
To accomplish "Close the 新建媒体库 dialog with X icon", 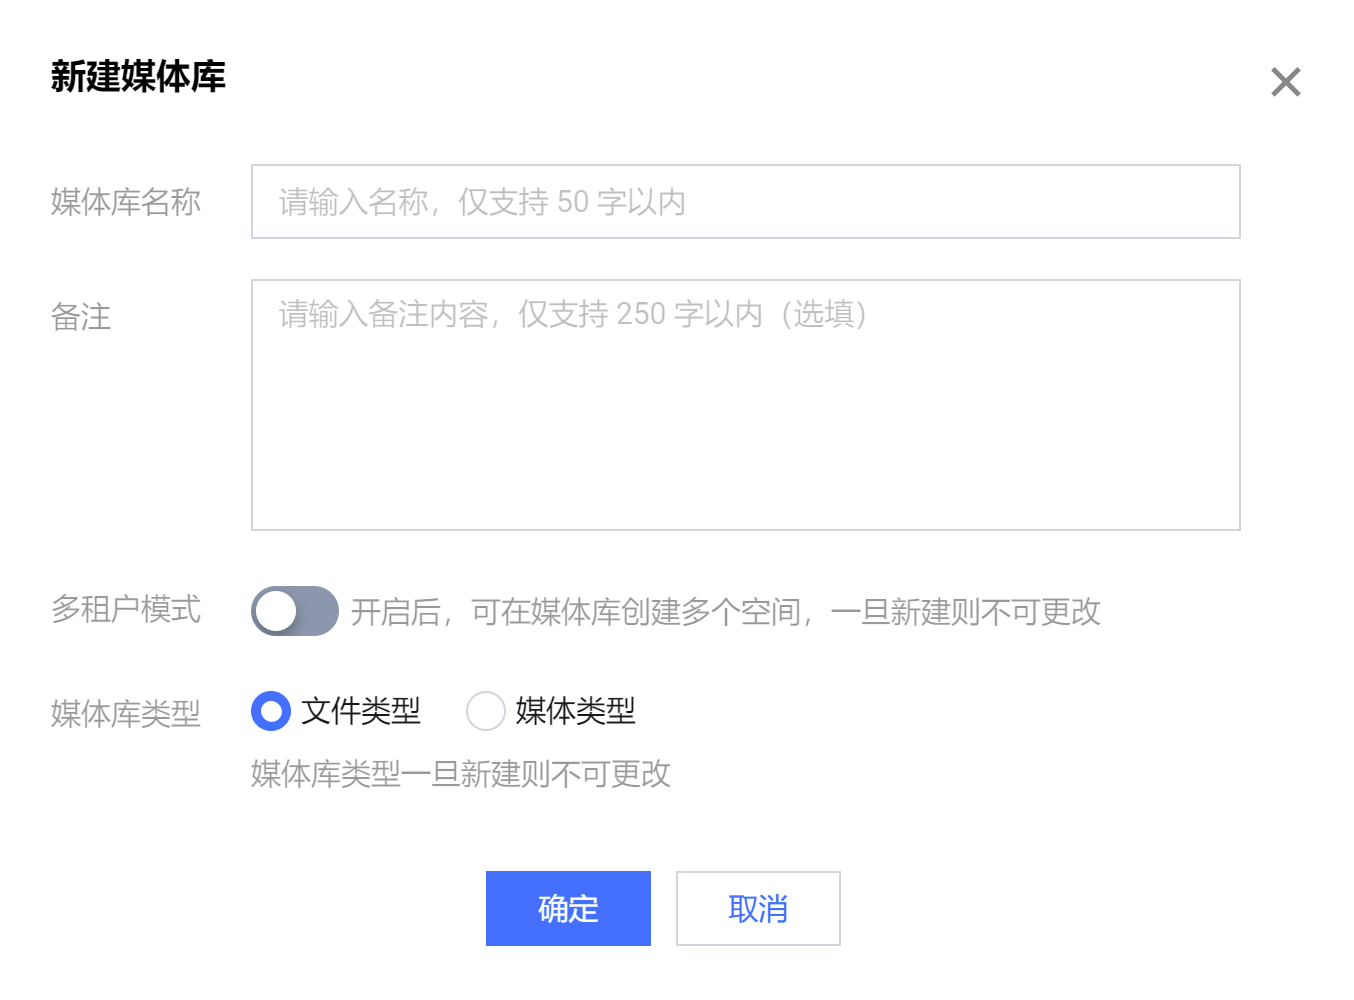I will pos(1285,82).
